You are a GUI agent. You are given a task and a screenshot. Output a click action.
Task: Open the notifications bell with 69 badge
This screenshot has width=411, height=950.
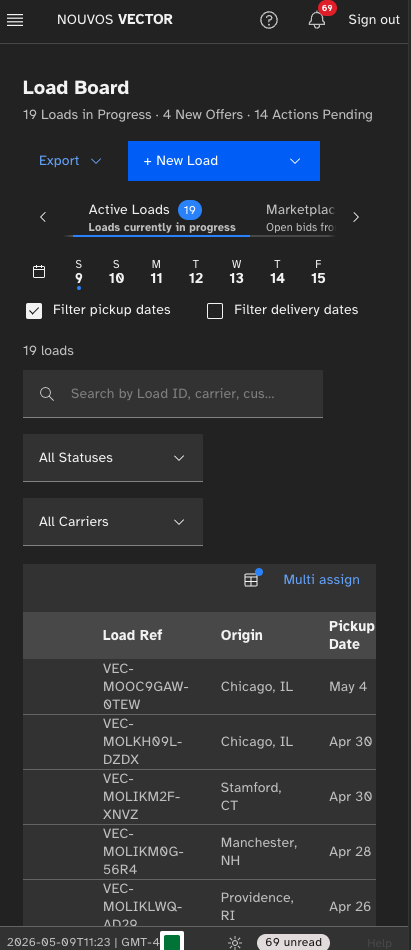(x=317, y=20)
